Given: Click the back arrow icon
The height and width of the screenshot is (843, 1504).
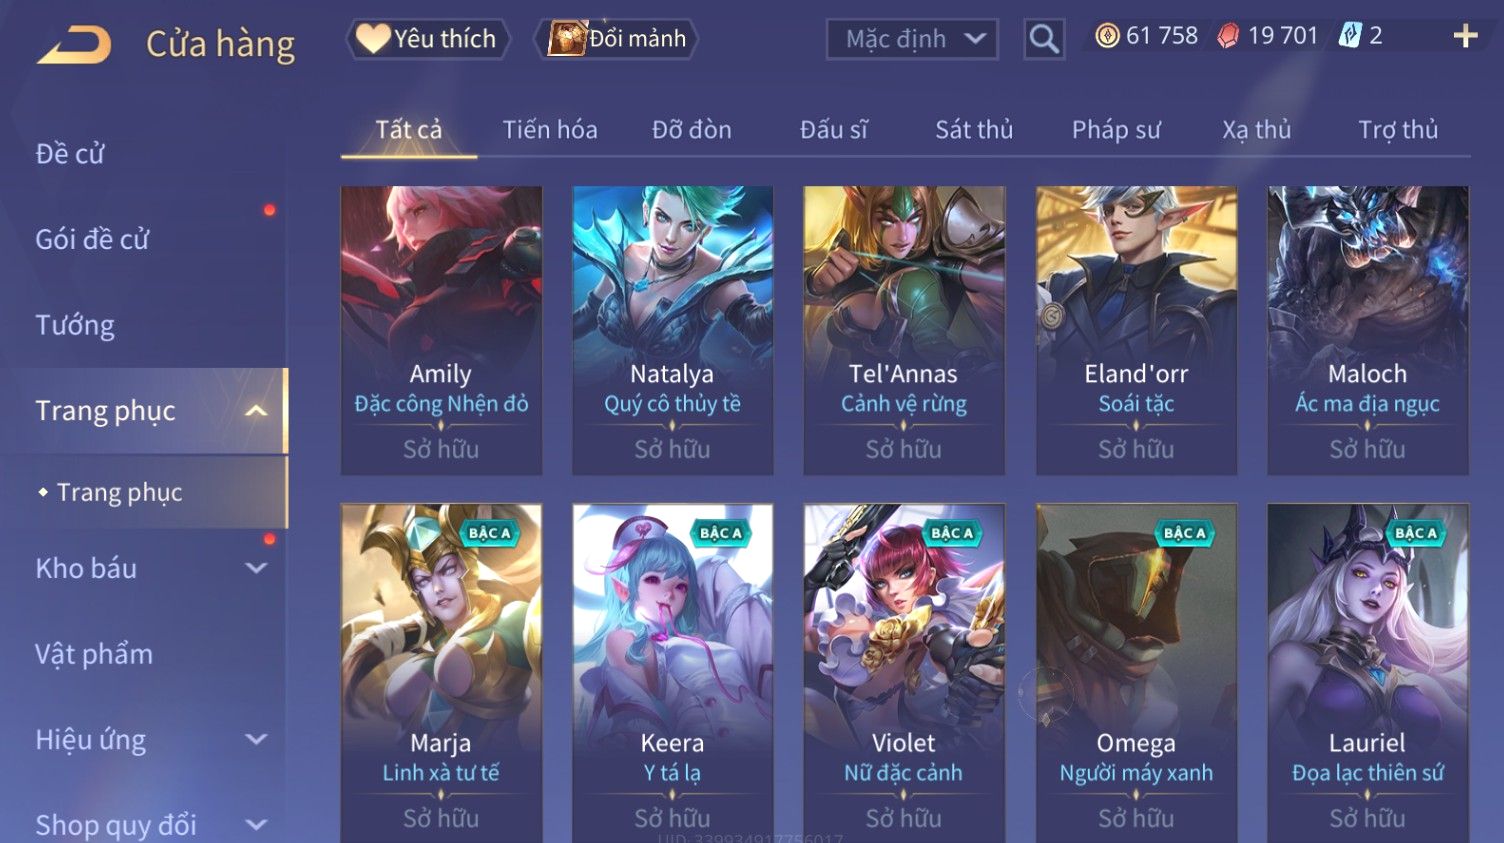Looking at the screenshot, I should coord(74,45).
